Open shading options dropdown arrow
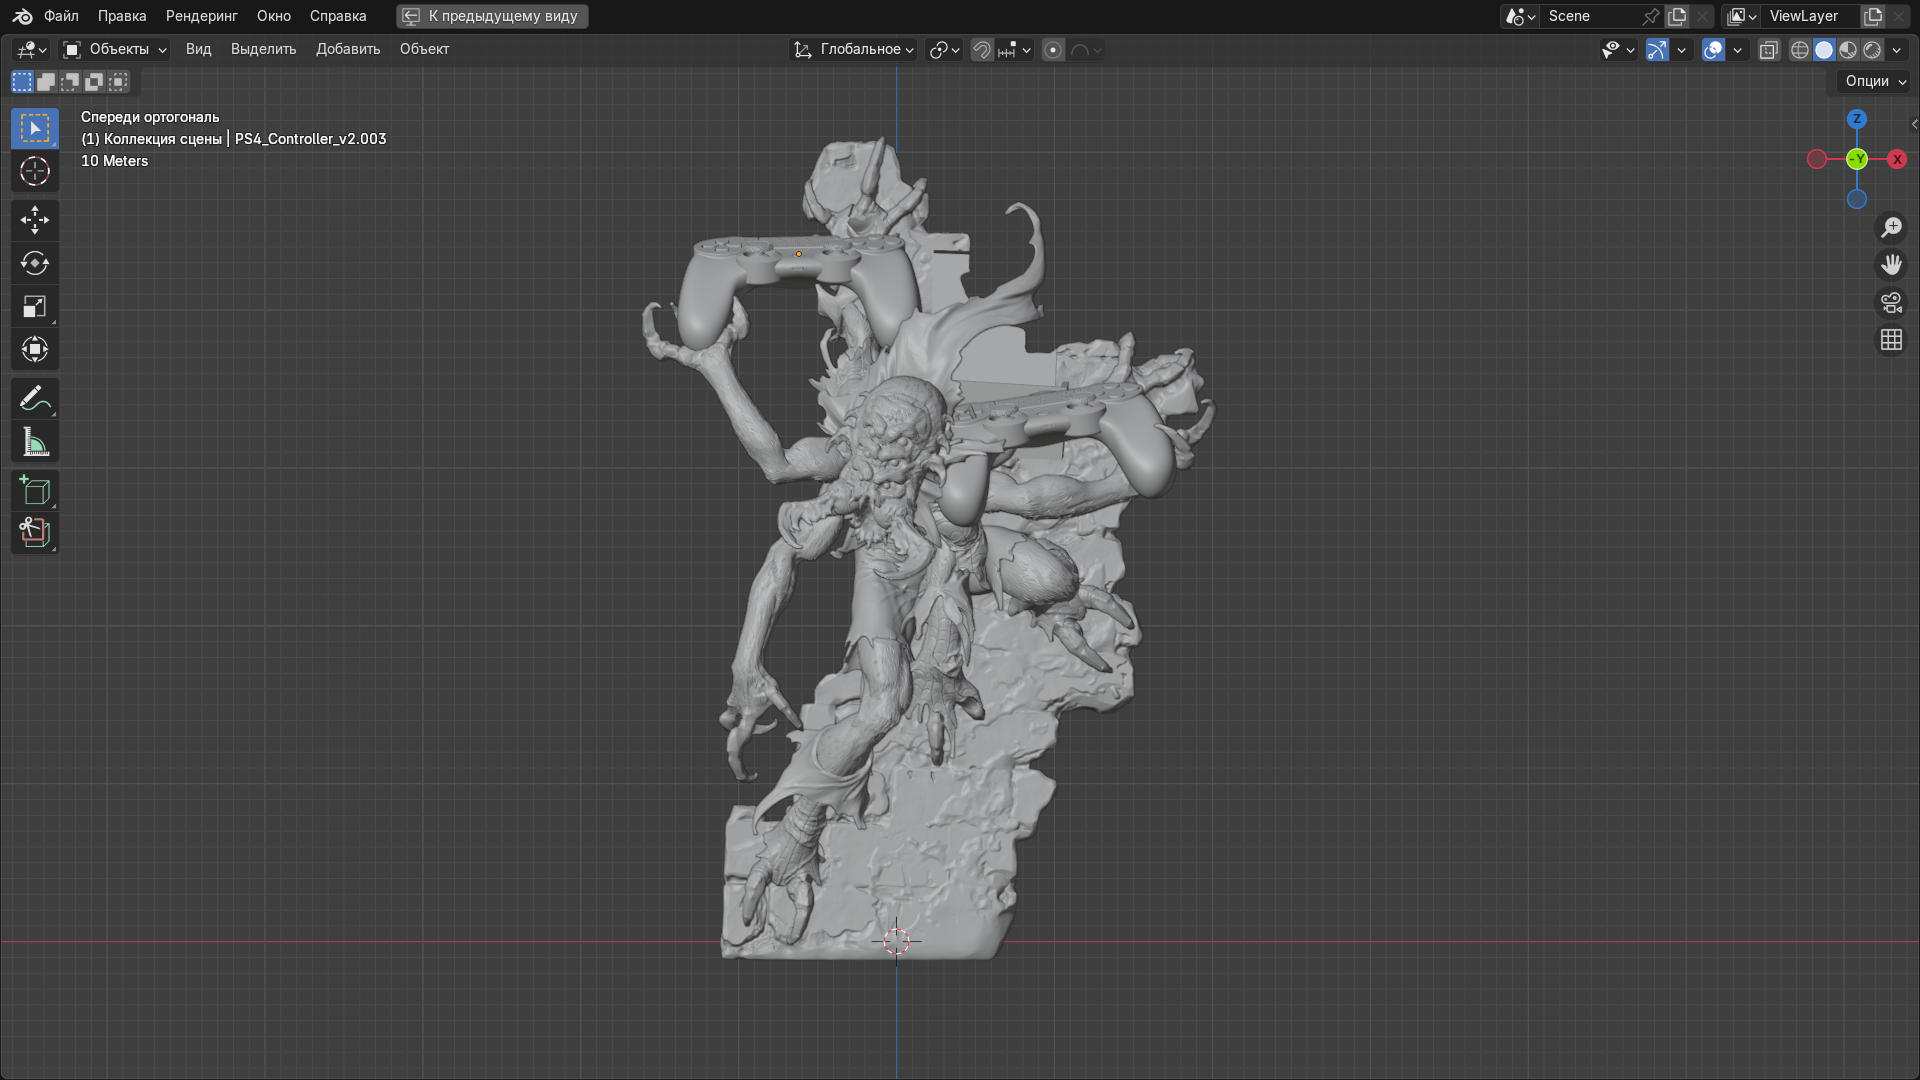Screen dimensions: 1920x1080 coord(1897,50)
